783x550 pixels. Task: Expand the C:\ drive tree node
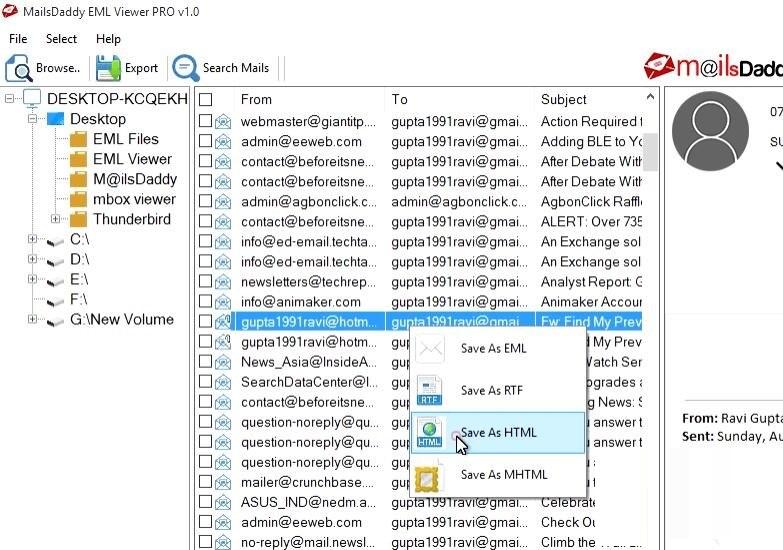tap(32, 239)
